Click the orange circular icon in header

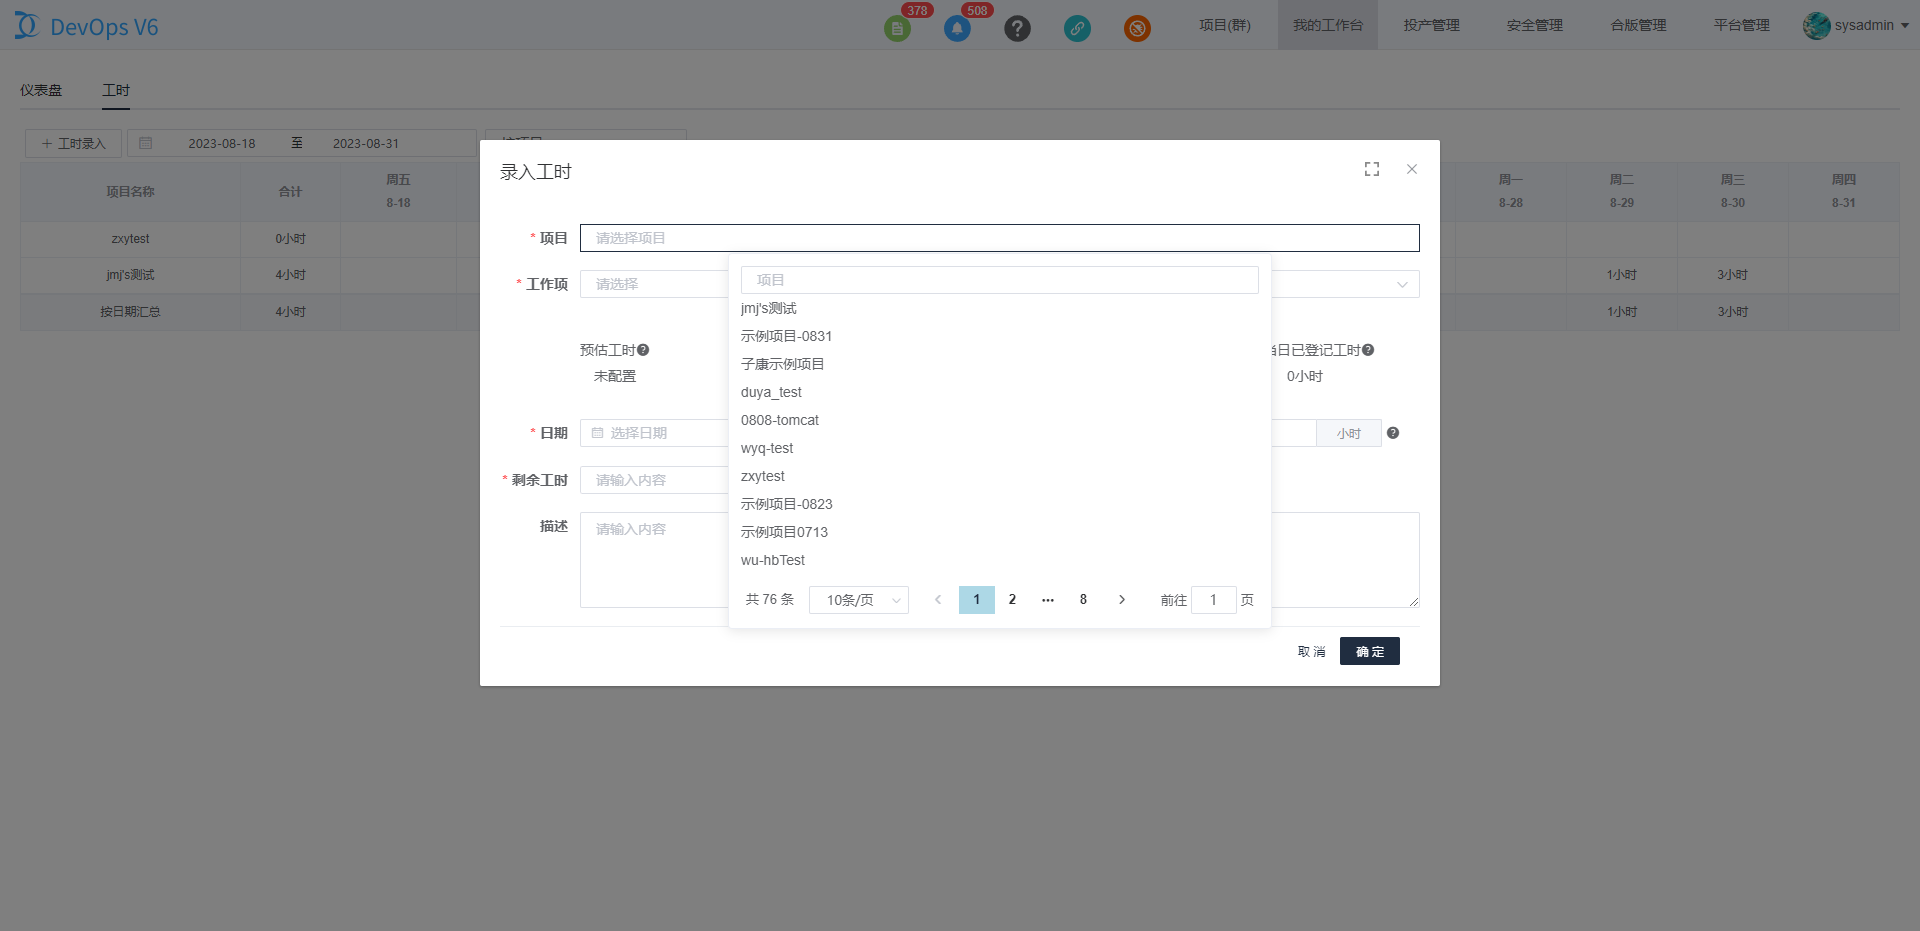click(1137, 28)
